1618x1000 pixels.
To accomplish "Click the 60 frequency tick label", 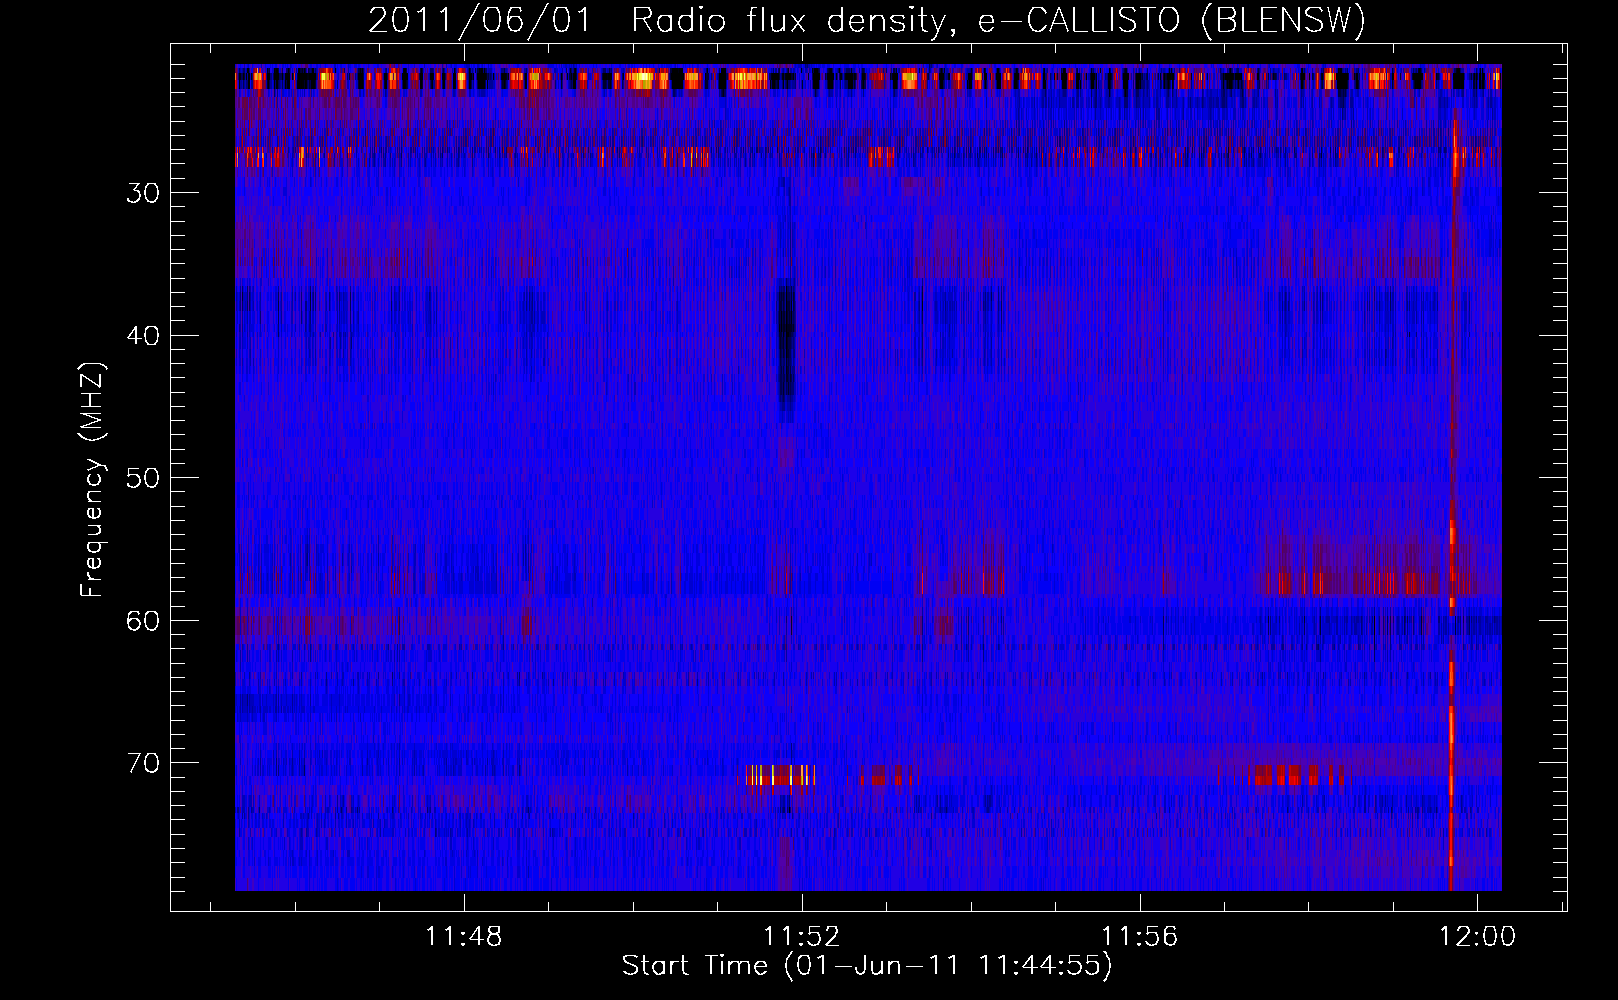I will [x=143, y=621].
